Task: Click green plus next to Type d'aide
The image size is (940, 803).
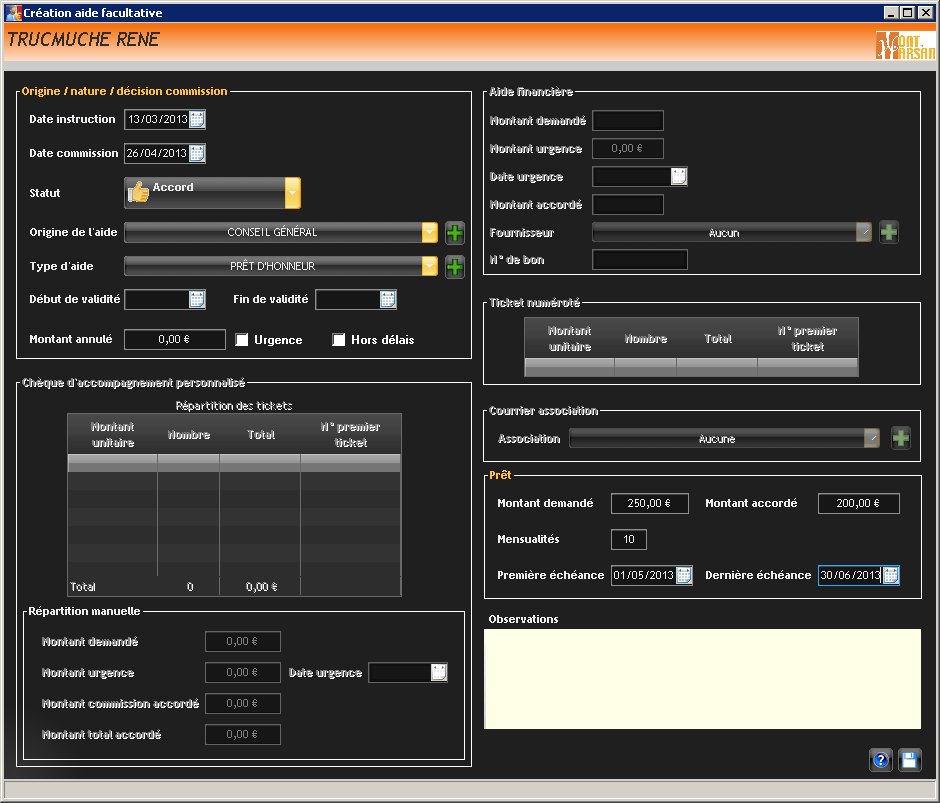Action: click(x=455, y=267)
